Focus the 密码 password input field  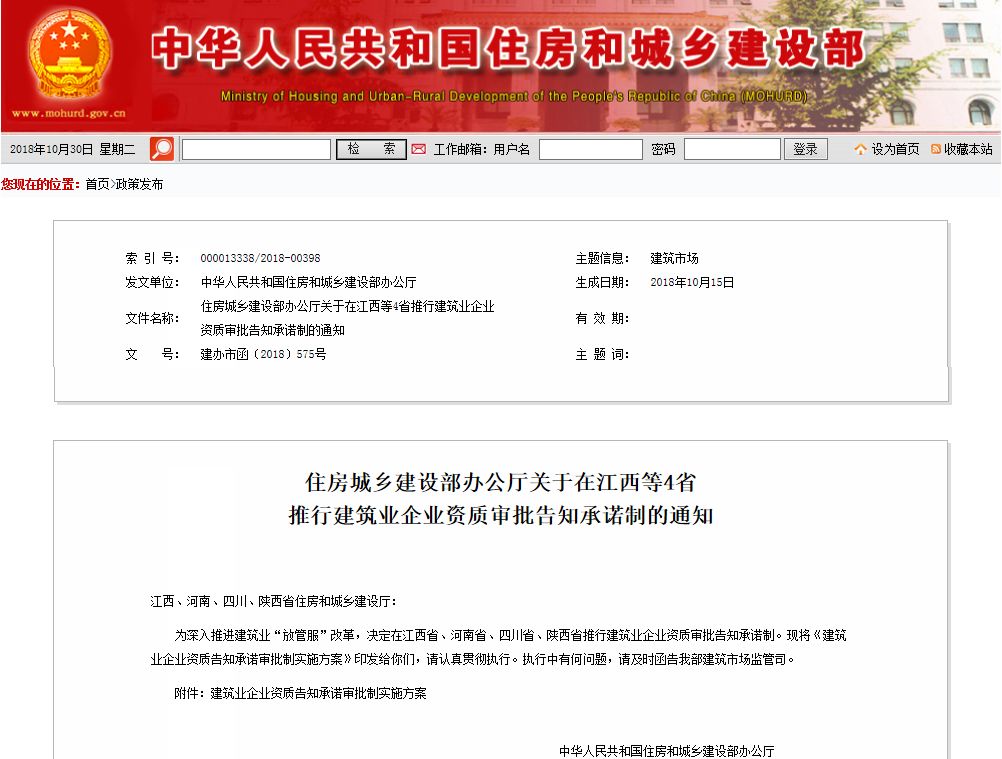click(732, 150)
